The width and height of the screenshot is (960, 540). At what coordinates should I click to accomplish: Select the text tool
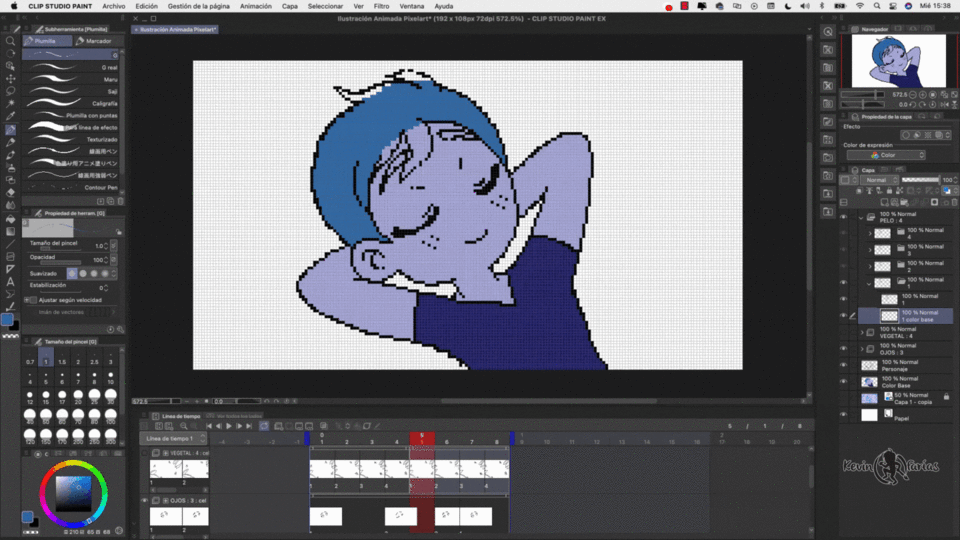coord(10,282)
